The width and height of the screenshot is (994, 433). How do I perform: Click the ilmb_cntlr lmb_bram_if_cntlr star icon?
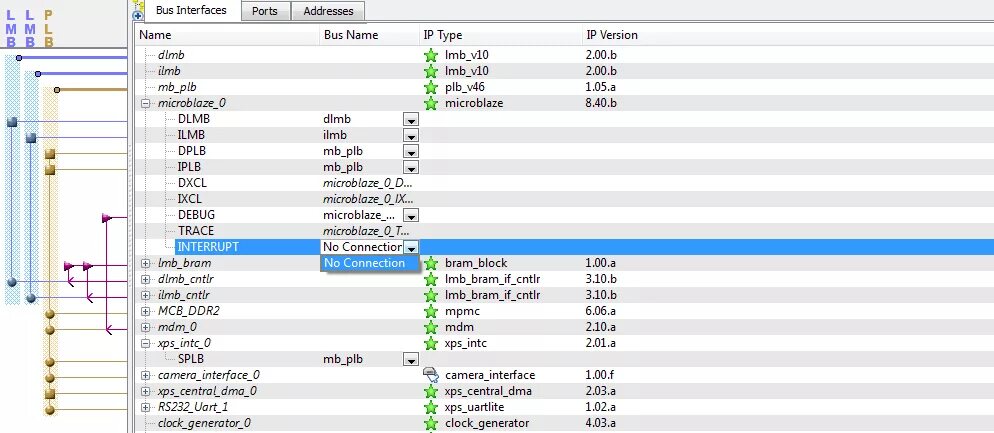tap(431, 295)
